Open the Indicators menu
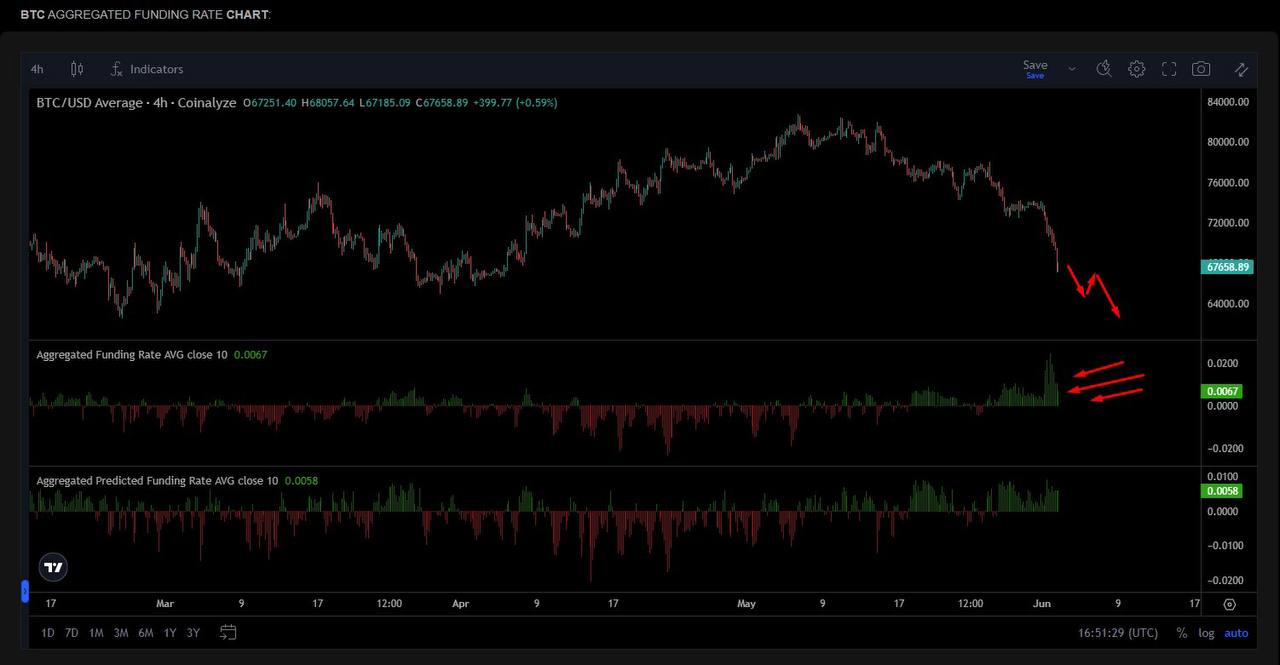Image resolution: width=1280 pixels, height=665 pixels. pos(147,69)
